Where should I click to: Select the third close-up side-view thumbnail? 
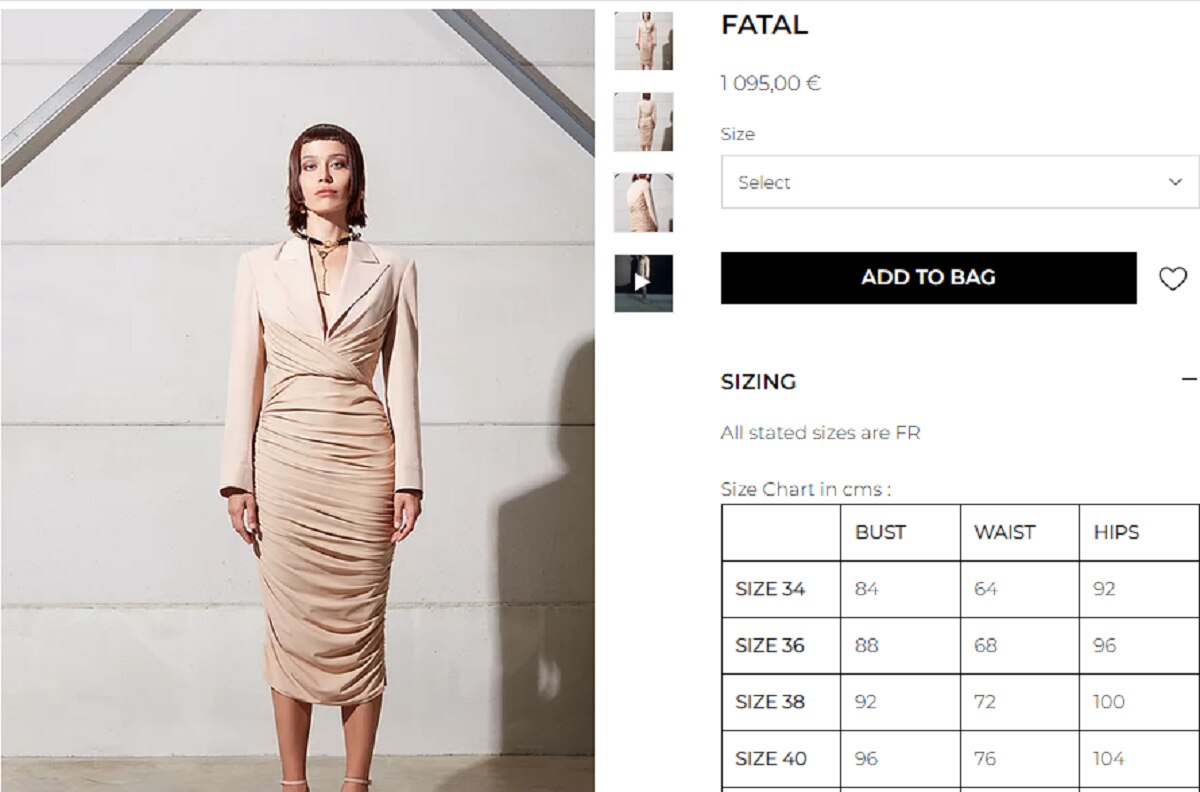tap(643, 202)
